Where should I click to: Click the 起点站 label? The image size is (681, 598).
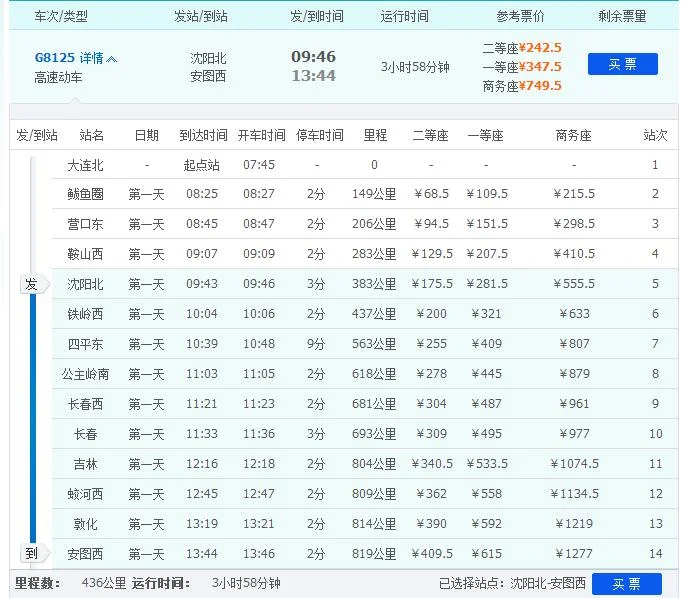tap(202, 165)
